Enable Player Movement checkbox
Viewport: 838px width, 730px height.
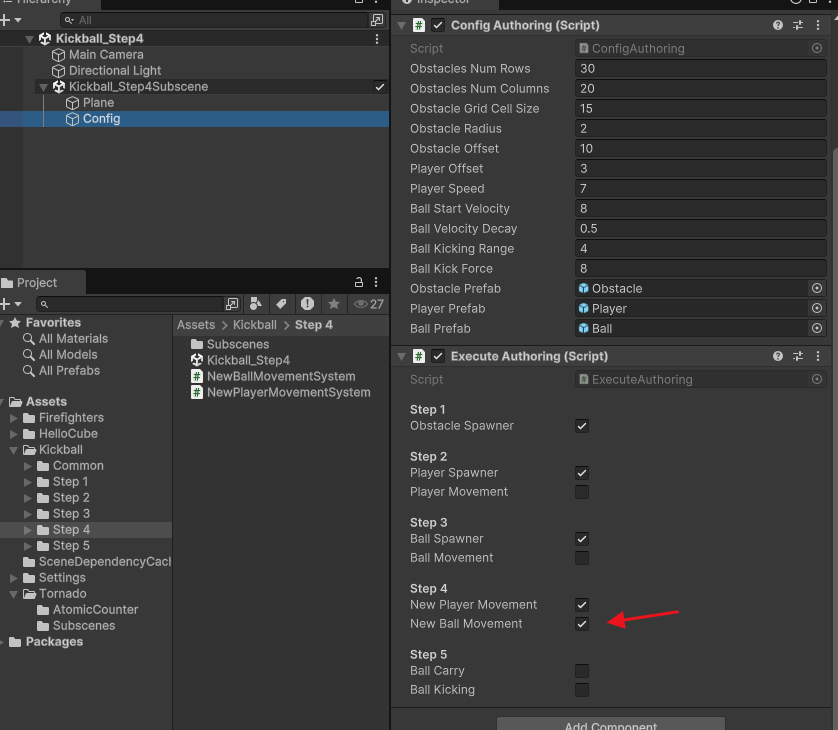582,492
